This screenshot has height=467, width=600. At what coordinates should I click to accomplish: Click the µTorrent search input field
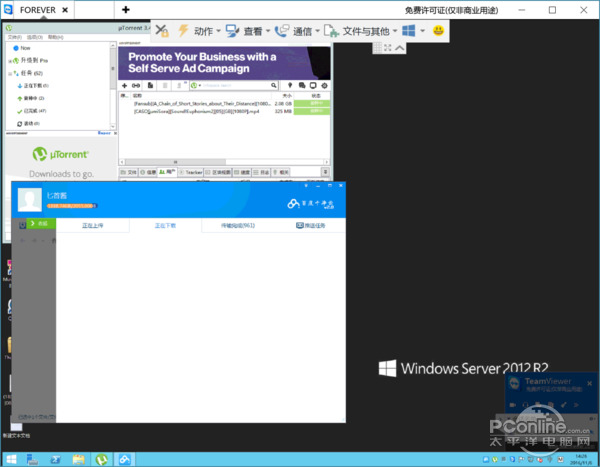235,85
